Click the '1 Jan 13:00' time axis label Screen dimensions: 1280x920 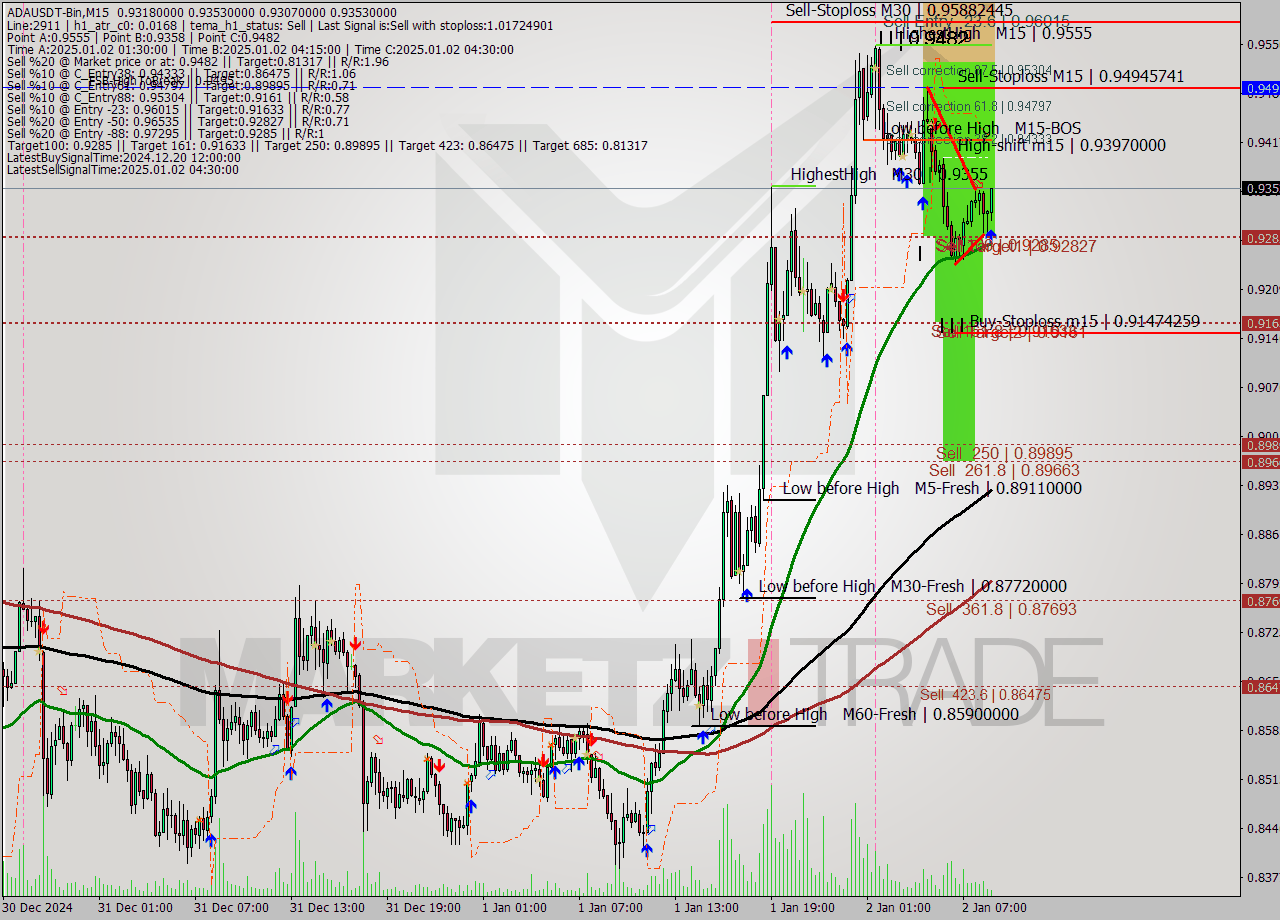pos(706,908)
